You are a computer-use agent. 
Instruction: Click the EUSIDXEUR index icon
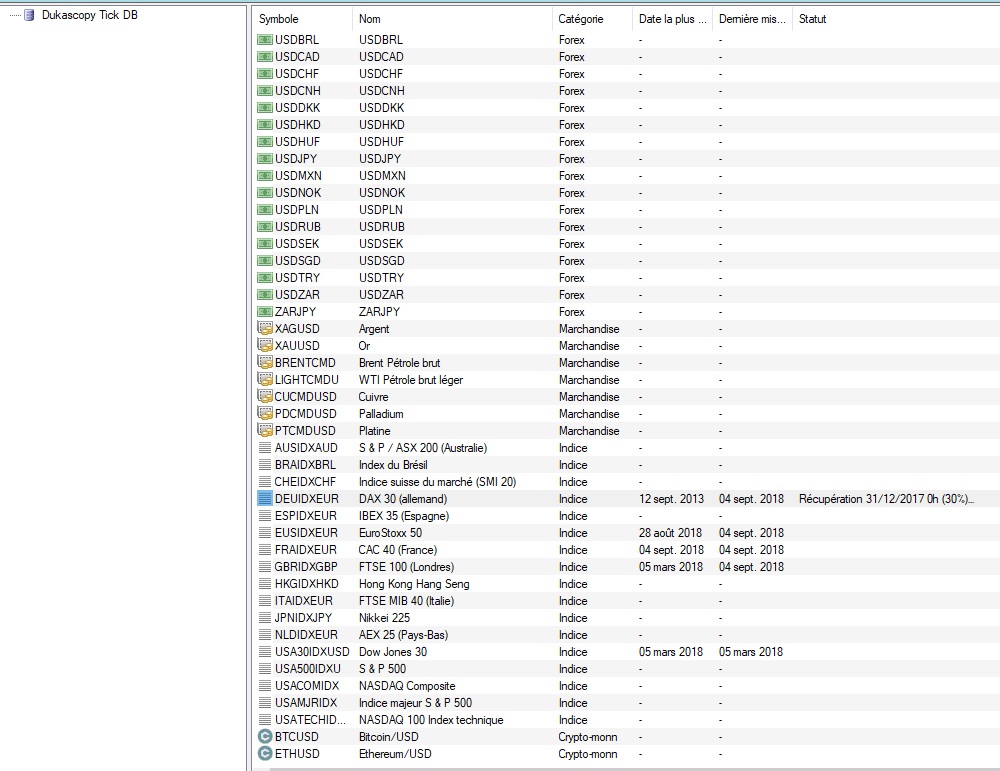point(265,532)
